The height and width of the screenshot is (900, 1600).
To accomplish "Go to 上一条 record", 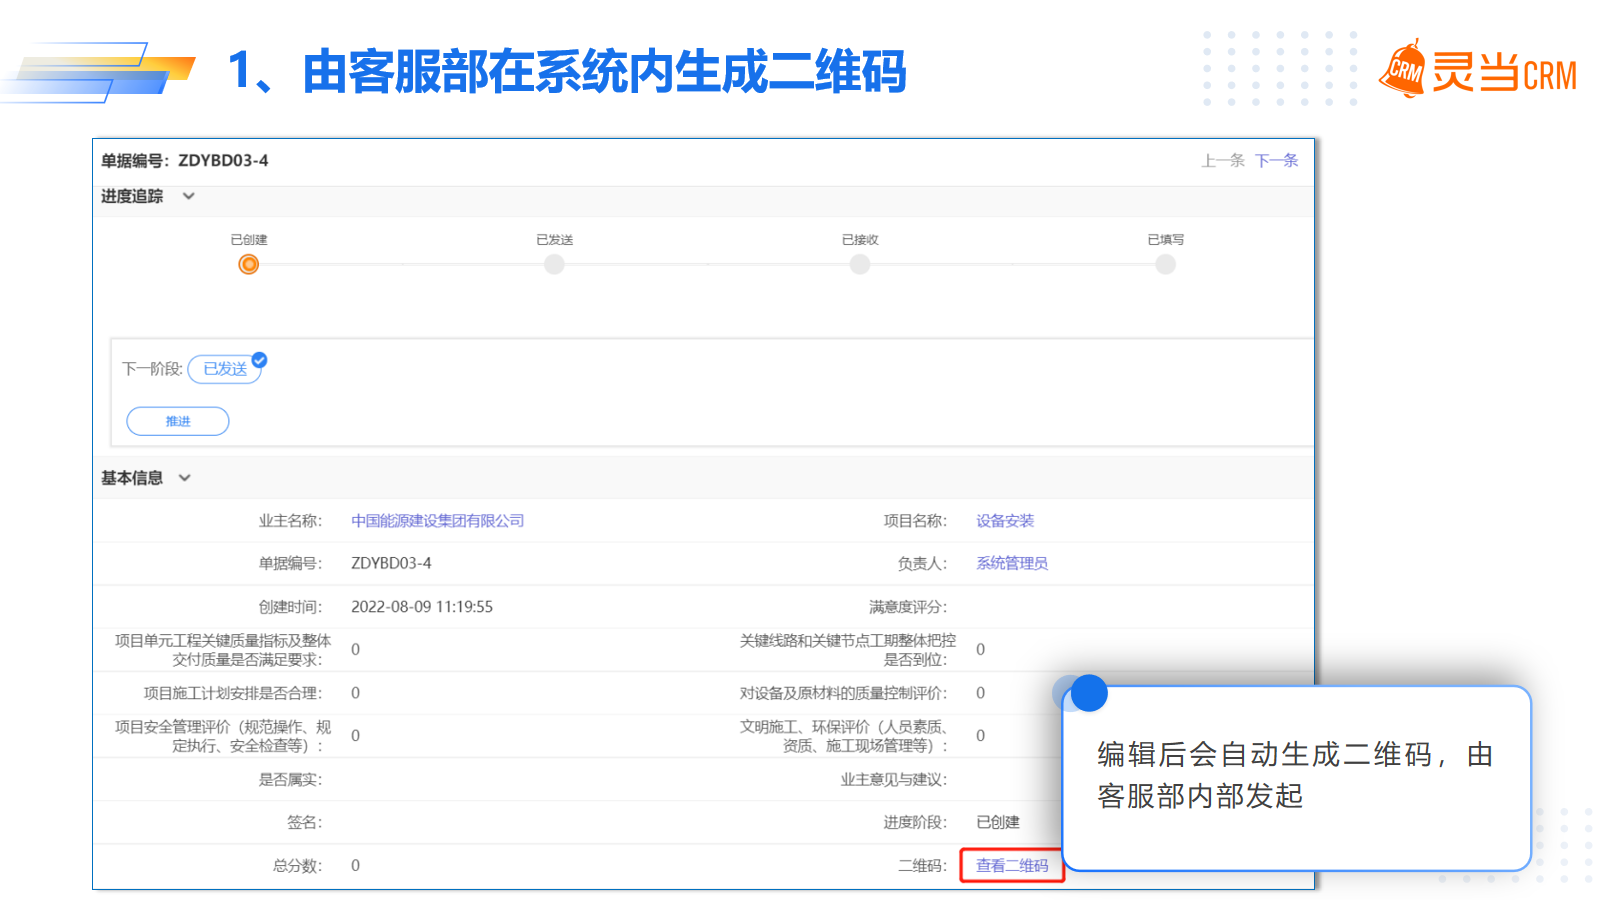I will 1222,160.
